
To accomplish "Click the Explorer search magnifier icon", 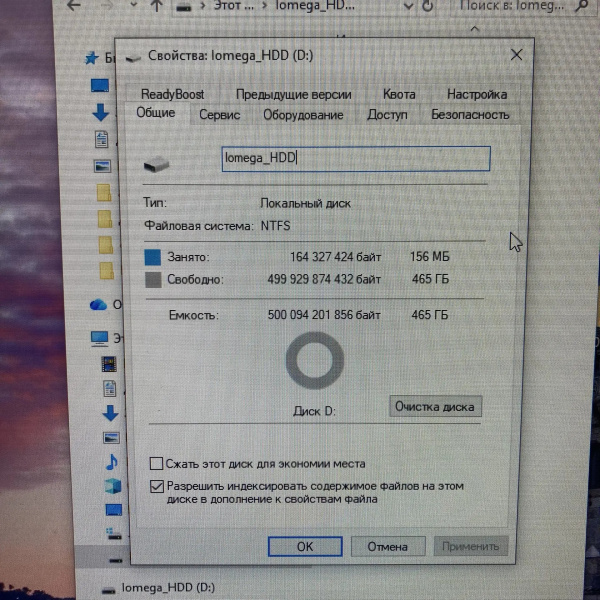I will (581, 5).
